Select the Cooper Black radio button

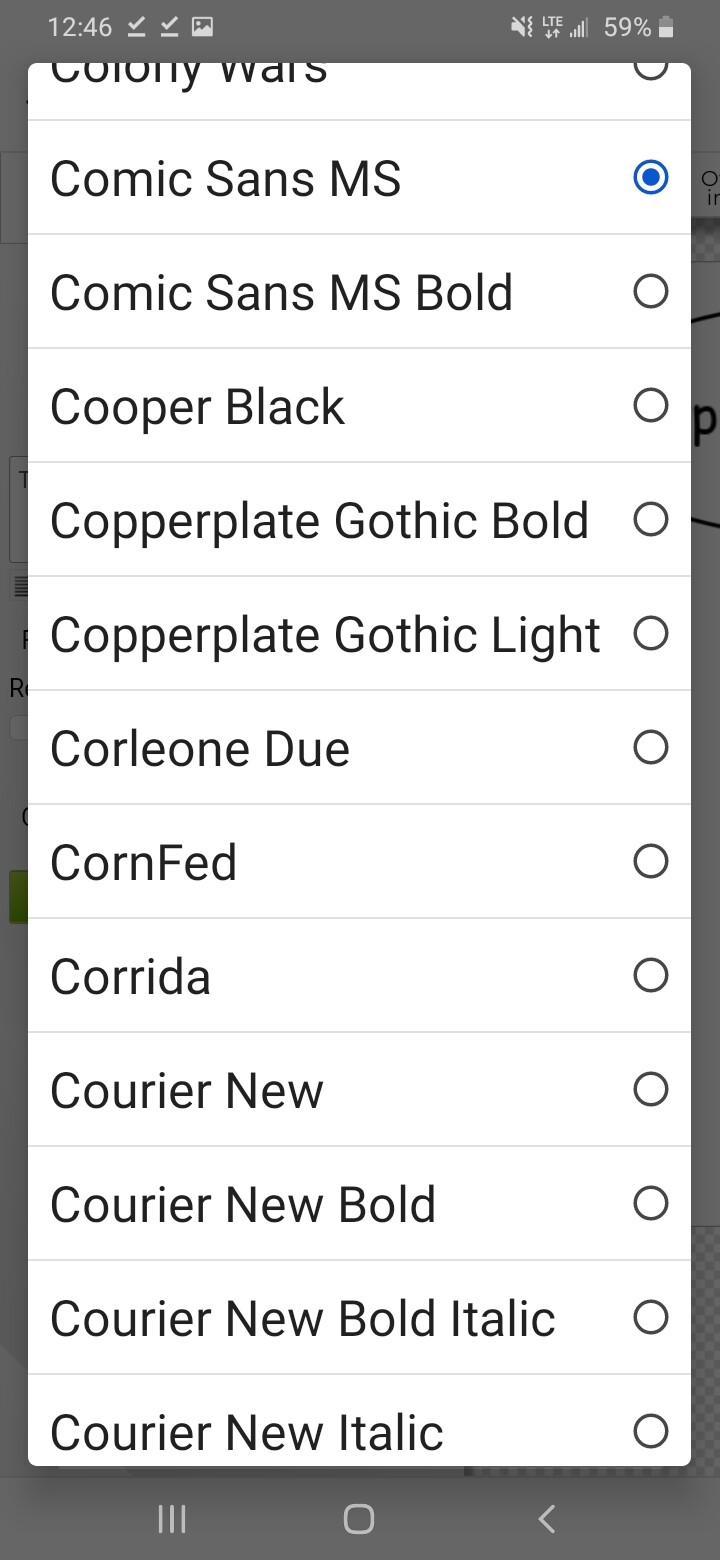pyautogui.click(x=650, y=406)
